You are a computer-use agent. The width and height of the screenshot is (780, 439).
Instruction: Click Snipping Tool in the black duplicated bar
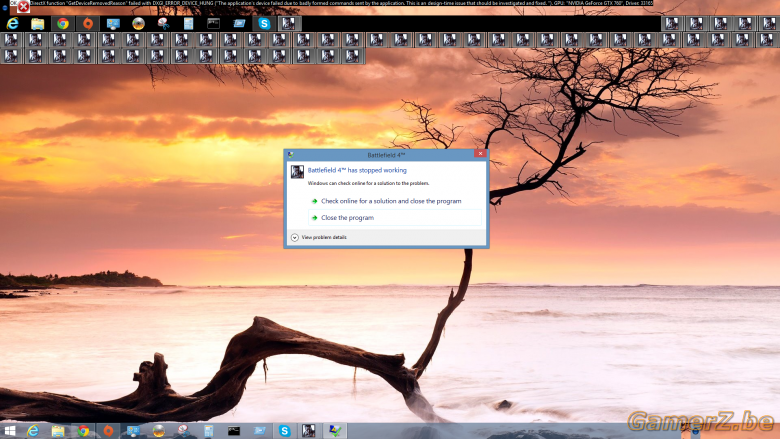click(163, 23)
